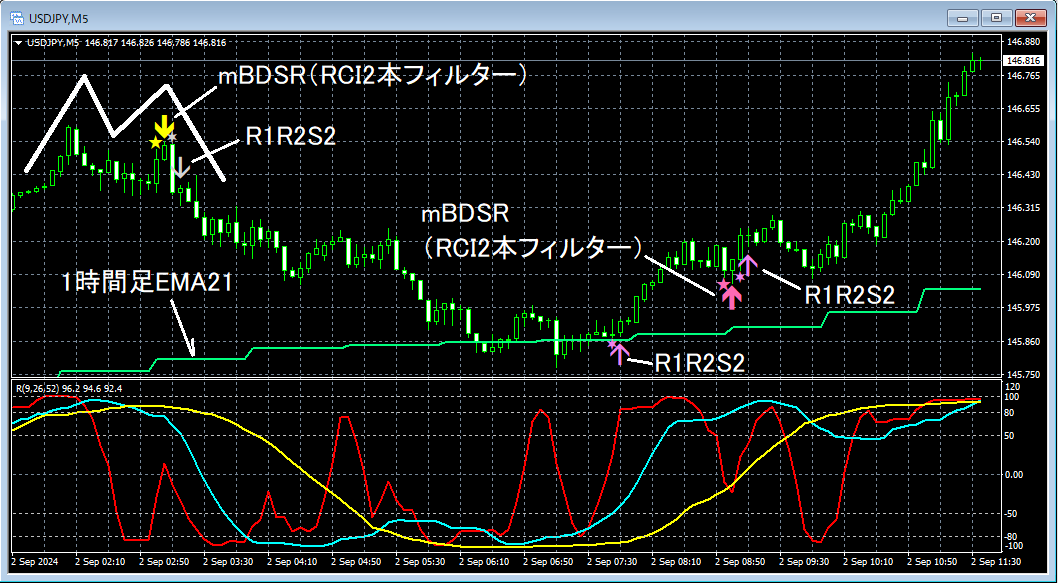Click price scale value 146.540
The image size is (1059, 583).
(x=1022, y=142)
